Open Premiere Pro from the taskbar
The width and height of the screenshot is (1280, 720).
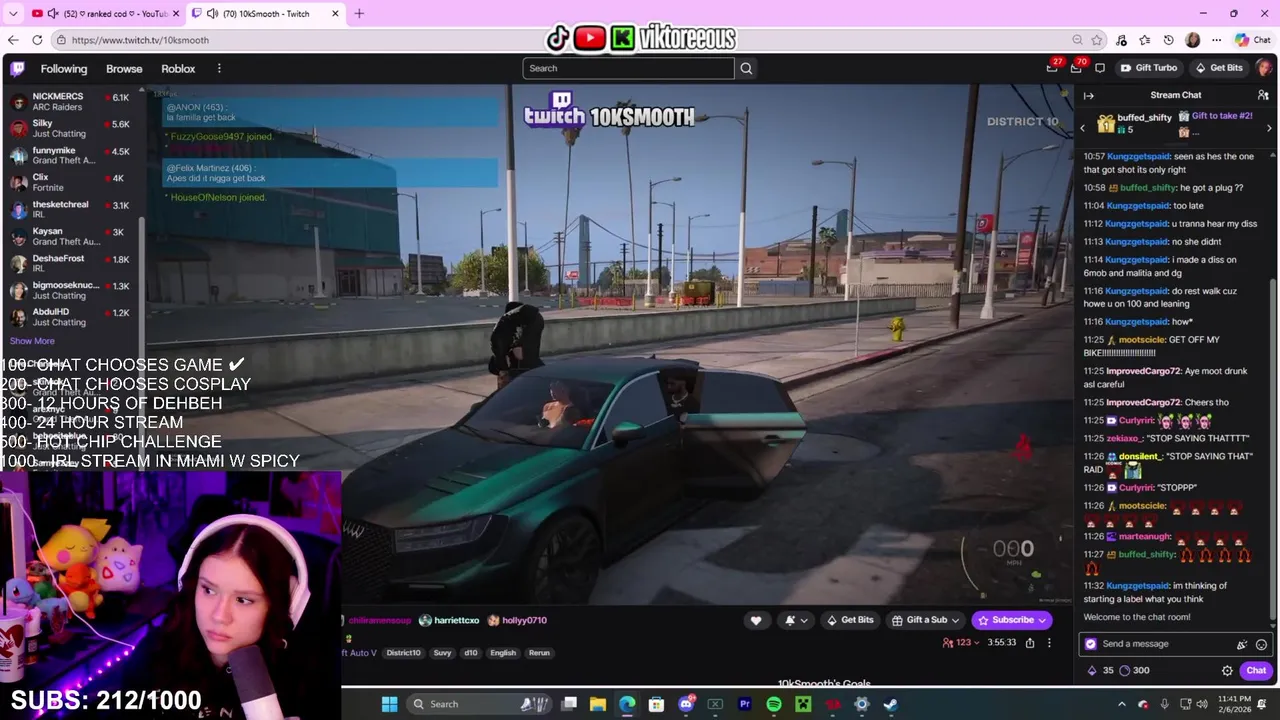(745, 704)
